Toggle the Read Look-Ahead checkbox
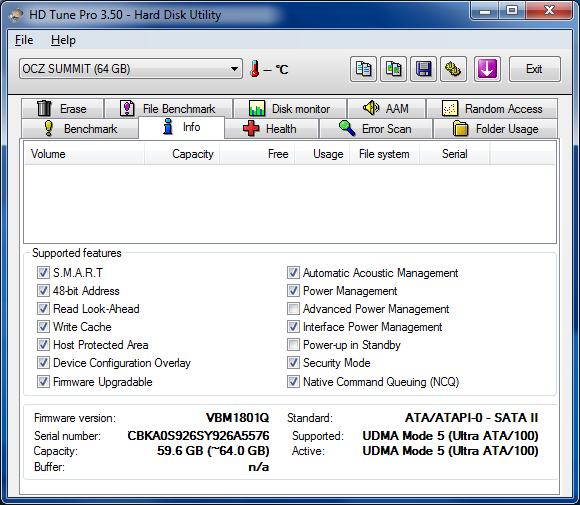Screen dimensions: 580x505 (x=43, y=308)
